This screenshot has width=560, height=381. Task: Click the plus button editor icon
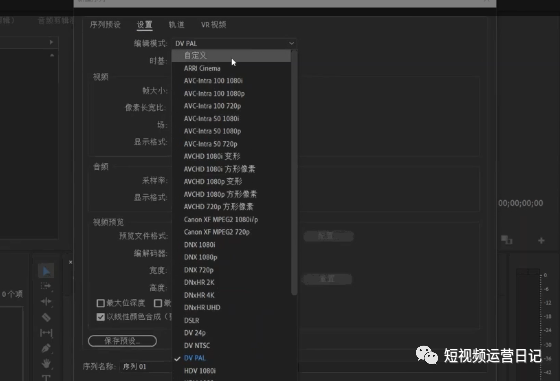[541, 240]
